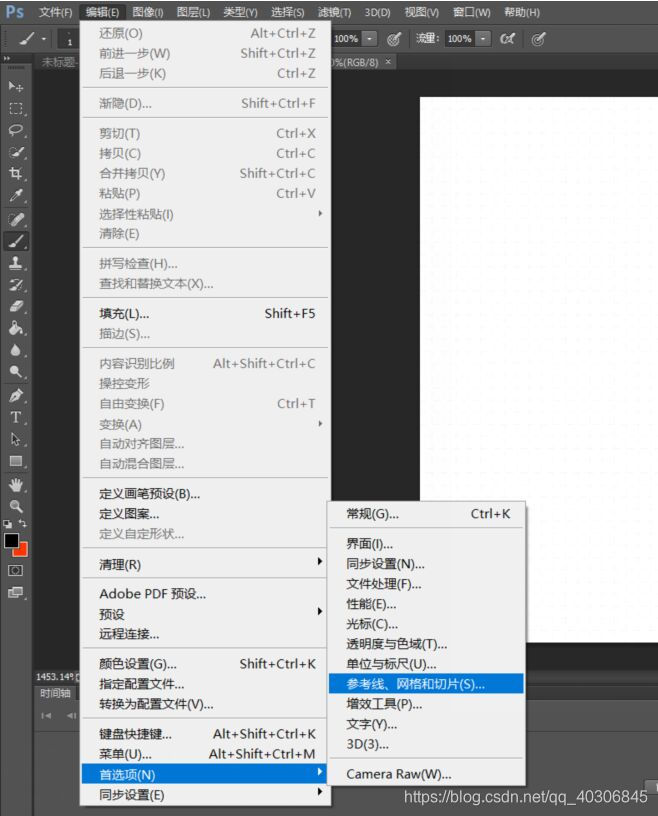
Task: Select the Clone Stamp tool
Action: tap(16, 263)
